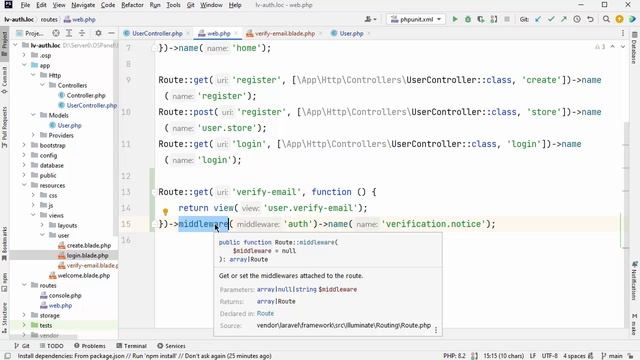Toggle the npm tool window

click(x=4, y=282)
